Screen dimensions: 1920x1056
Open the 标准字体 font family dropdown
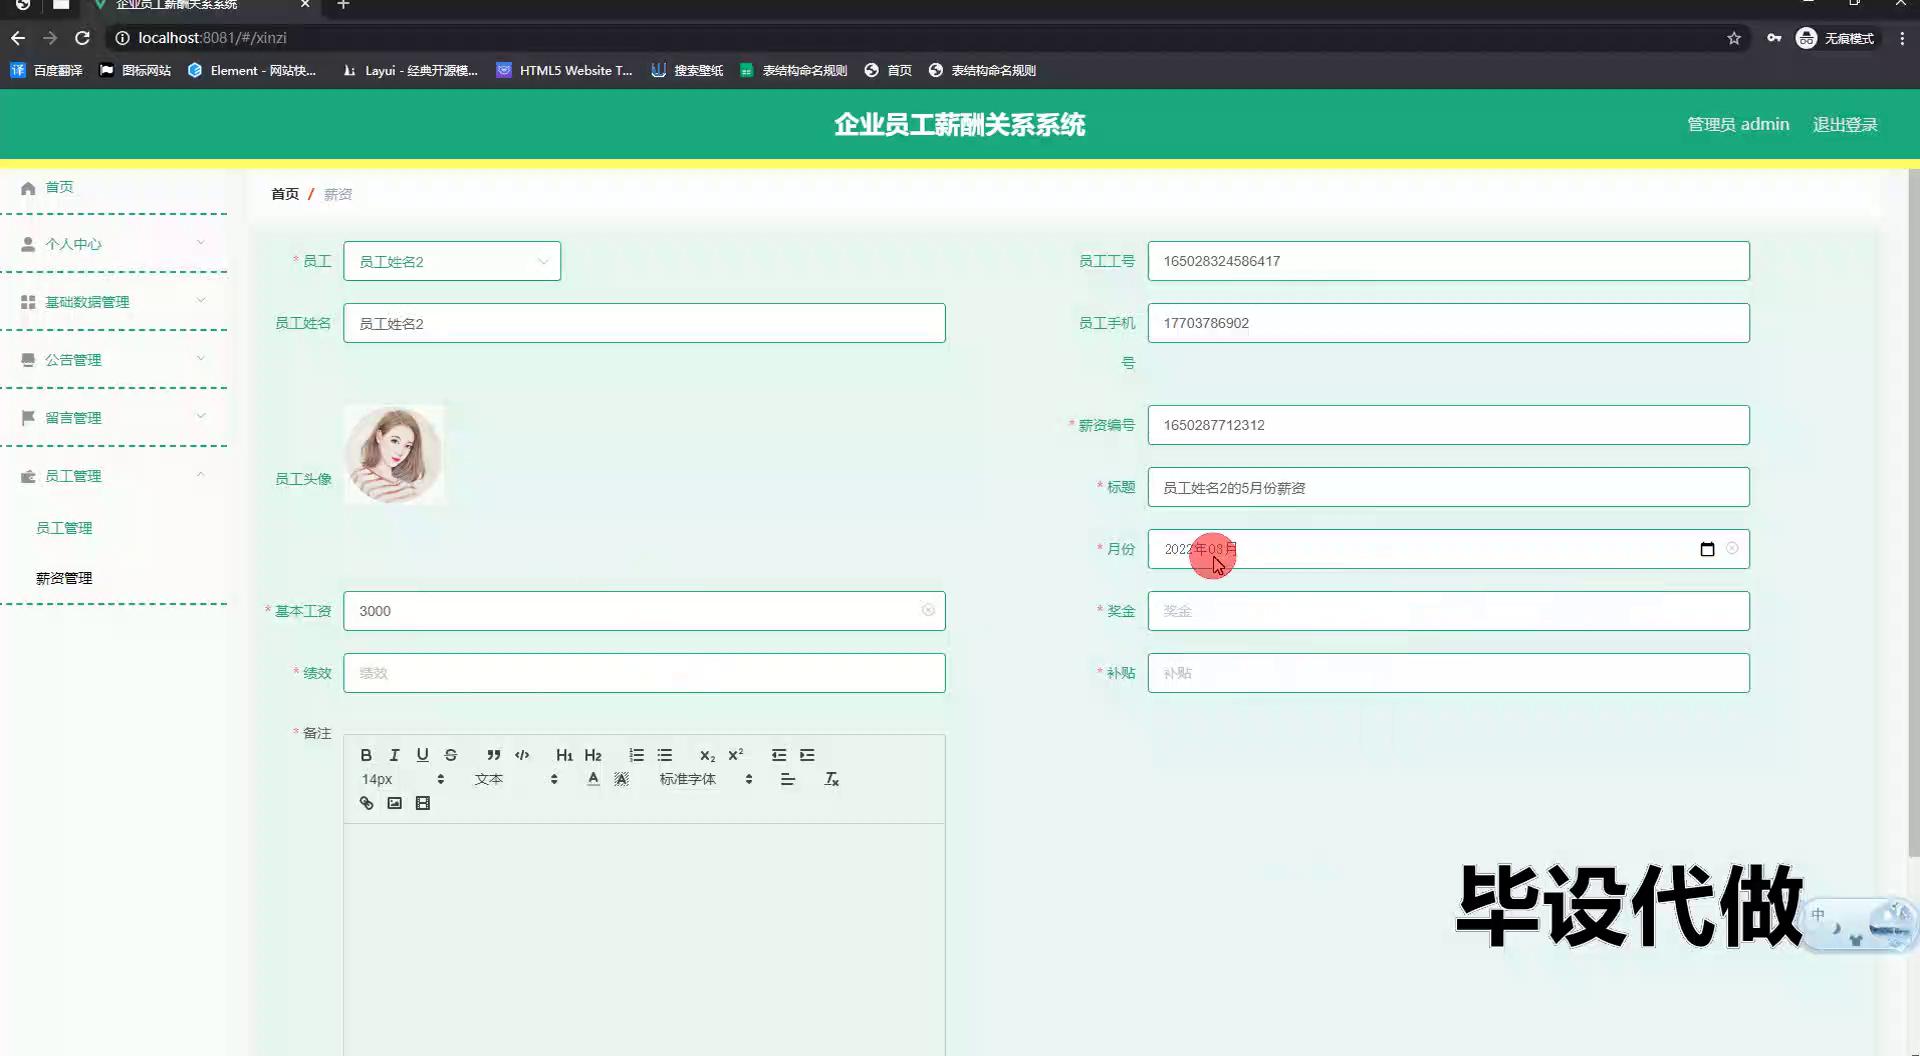(x=705, y=779)
